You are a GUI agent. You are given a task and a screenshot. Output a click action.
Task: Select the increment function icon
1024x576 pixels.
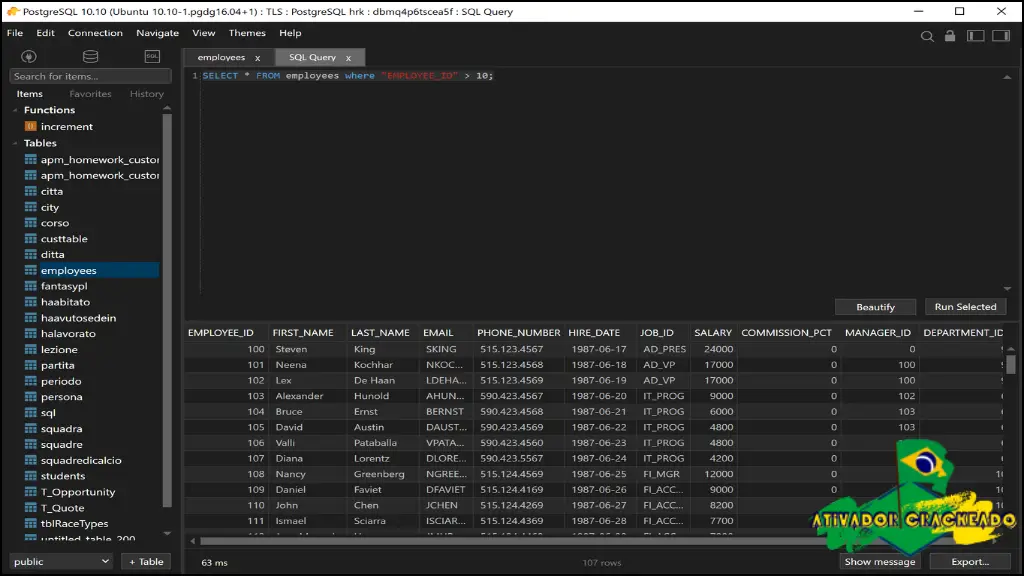[x=31, y=126]
